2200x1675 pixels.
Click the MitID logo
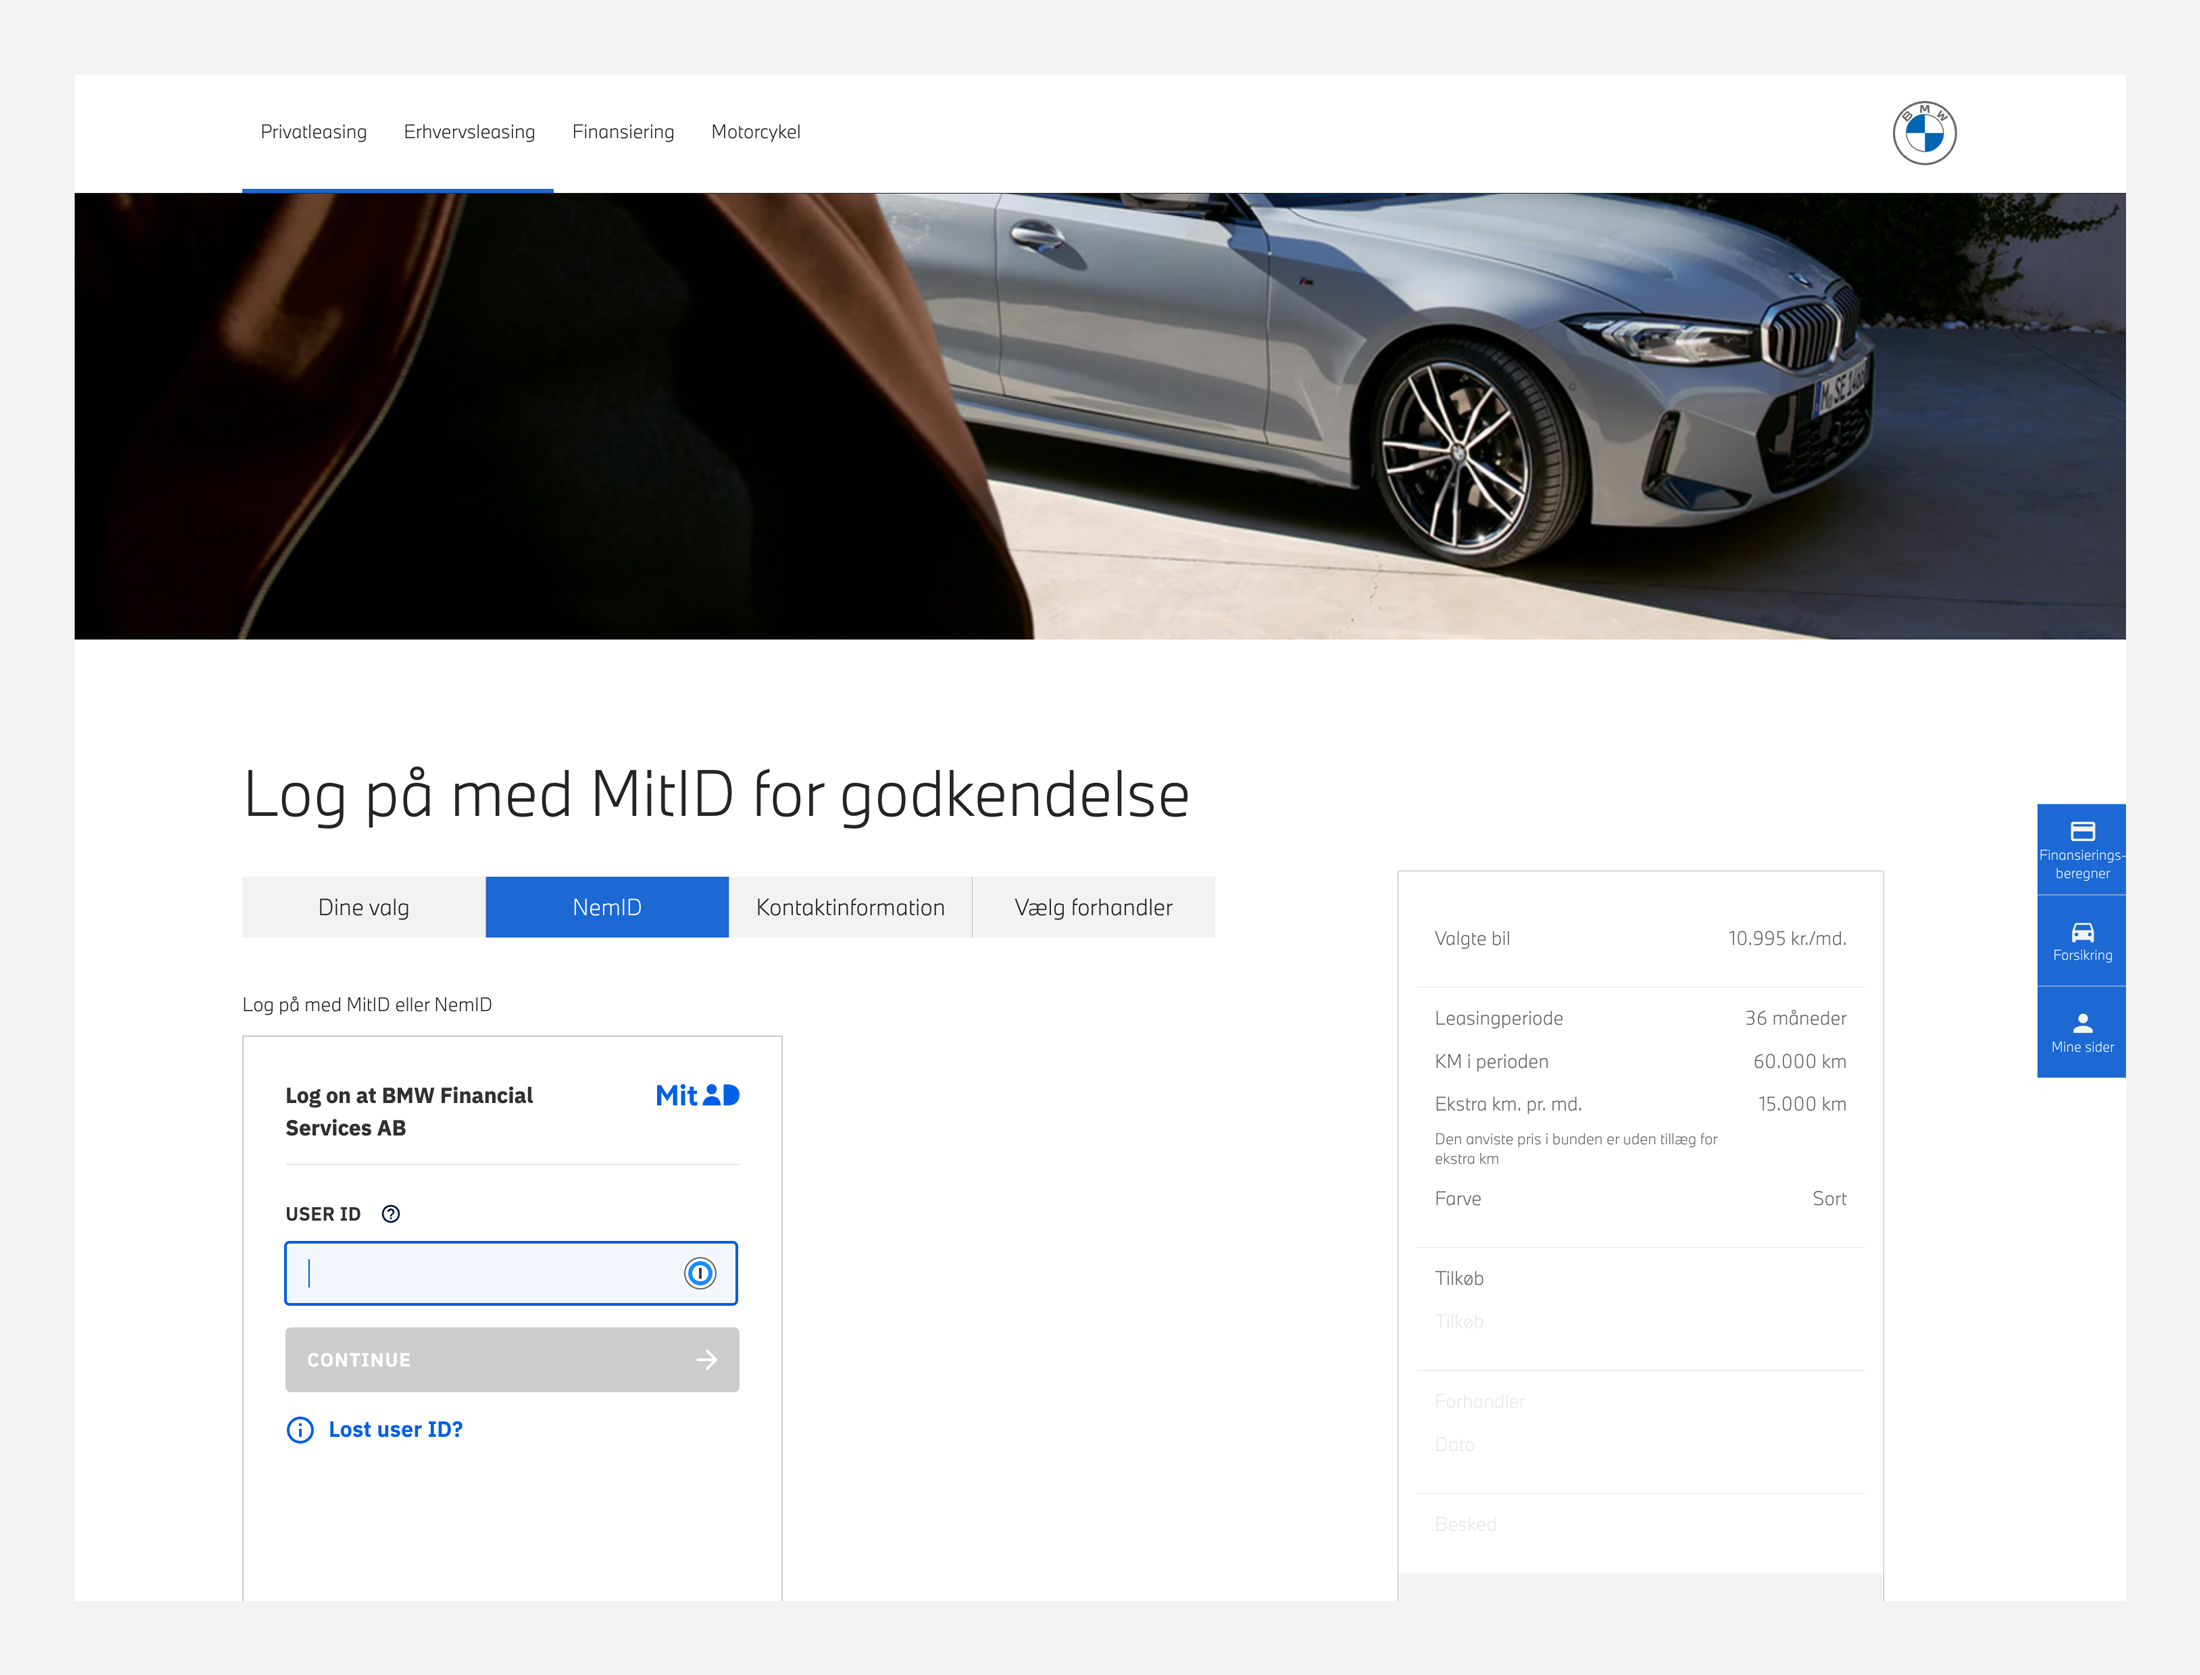[x=697, y=1096]
